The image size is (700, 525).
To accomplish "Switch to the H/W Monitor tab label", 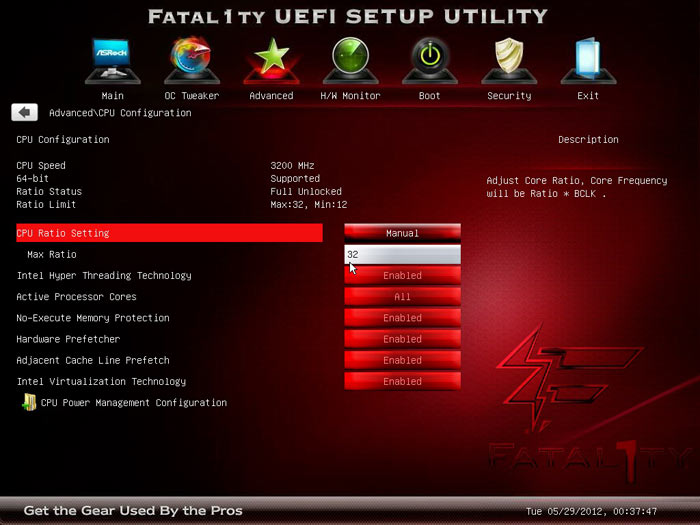I will (350, 96).
